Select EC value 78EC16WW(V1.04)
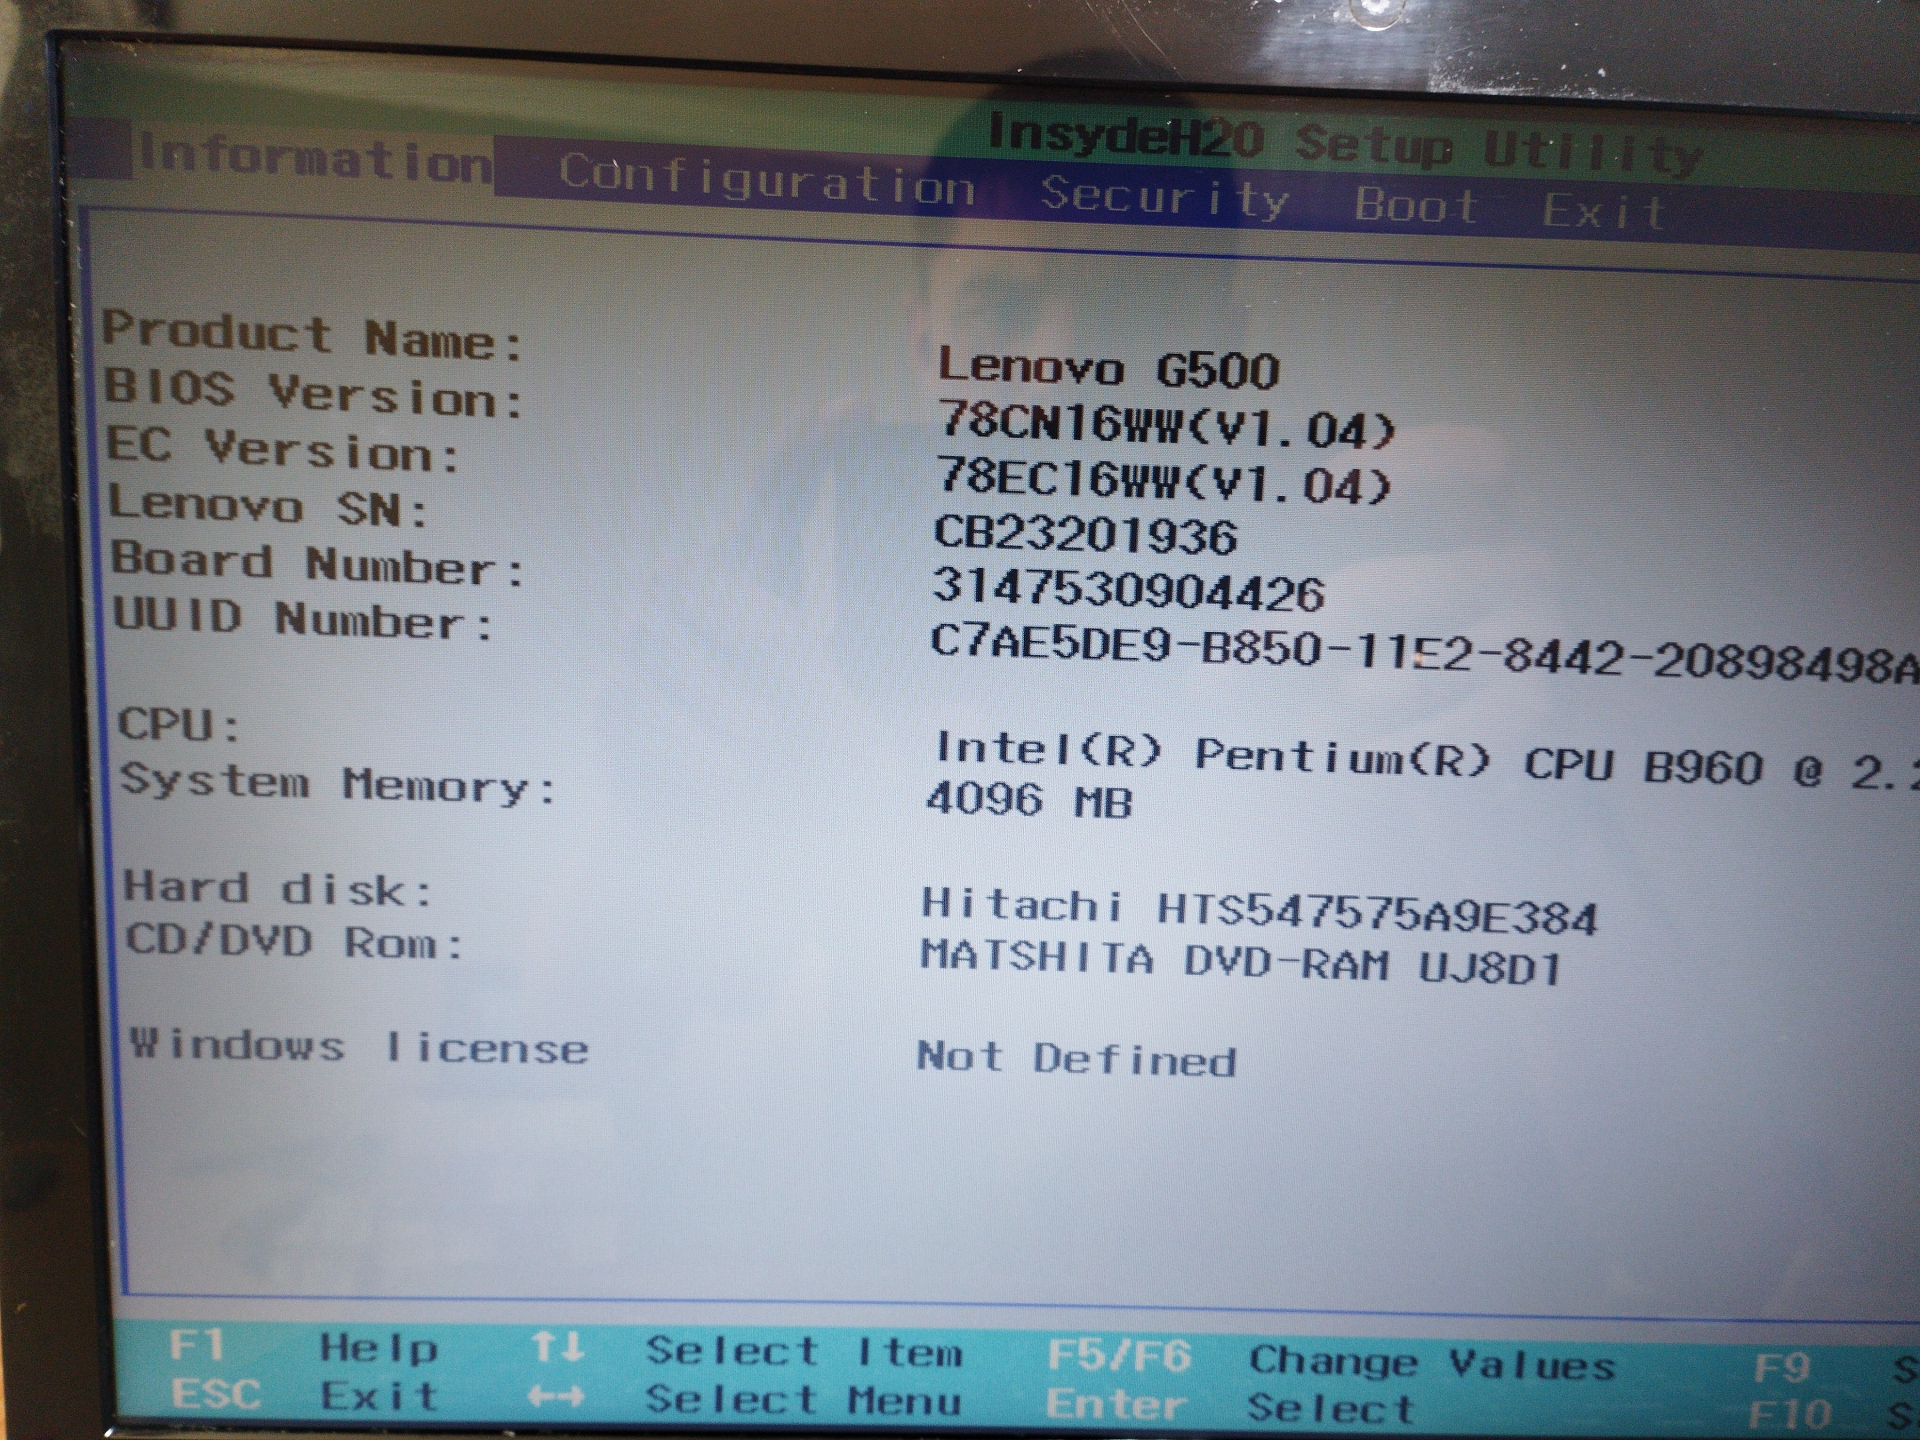Image resolution: width=1920 pixels, height=1440 pixels. coord(1164,481)
